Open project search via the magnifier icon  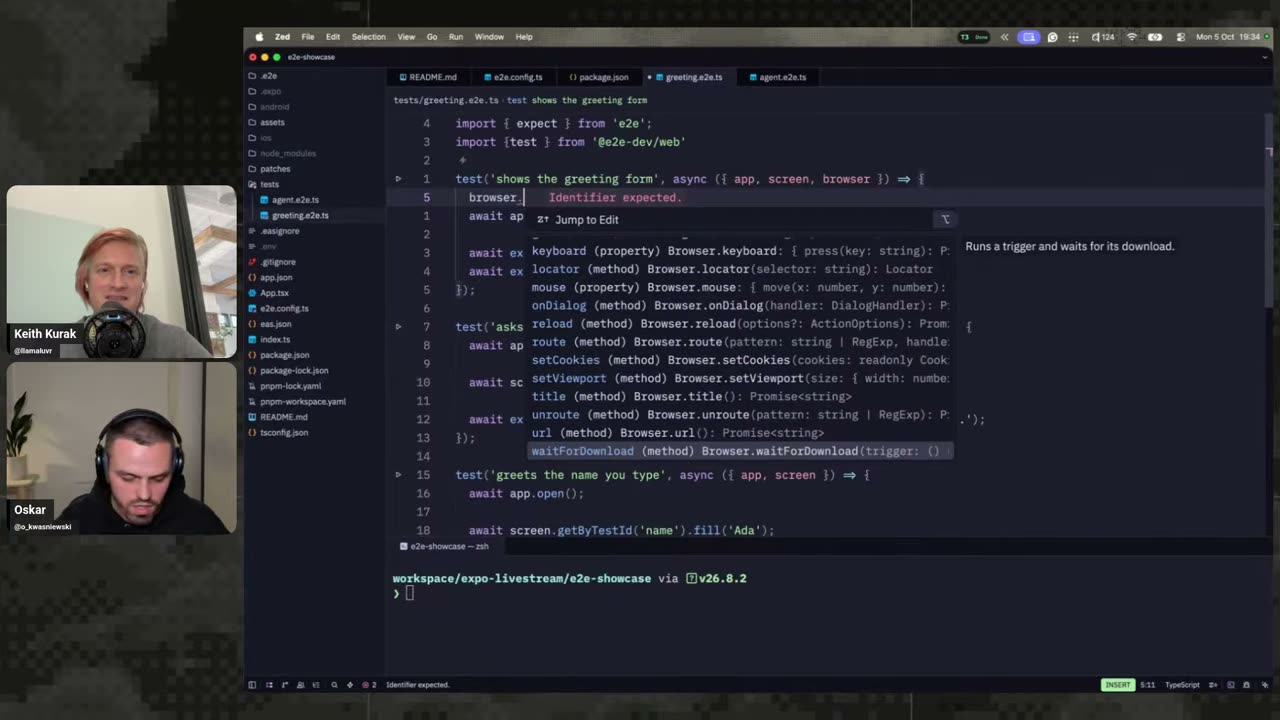[334, 685]
